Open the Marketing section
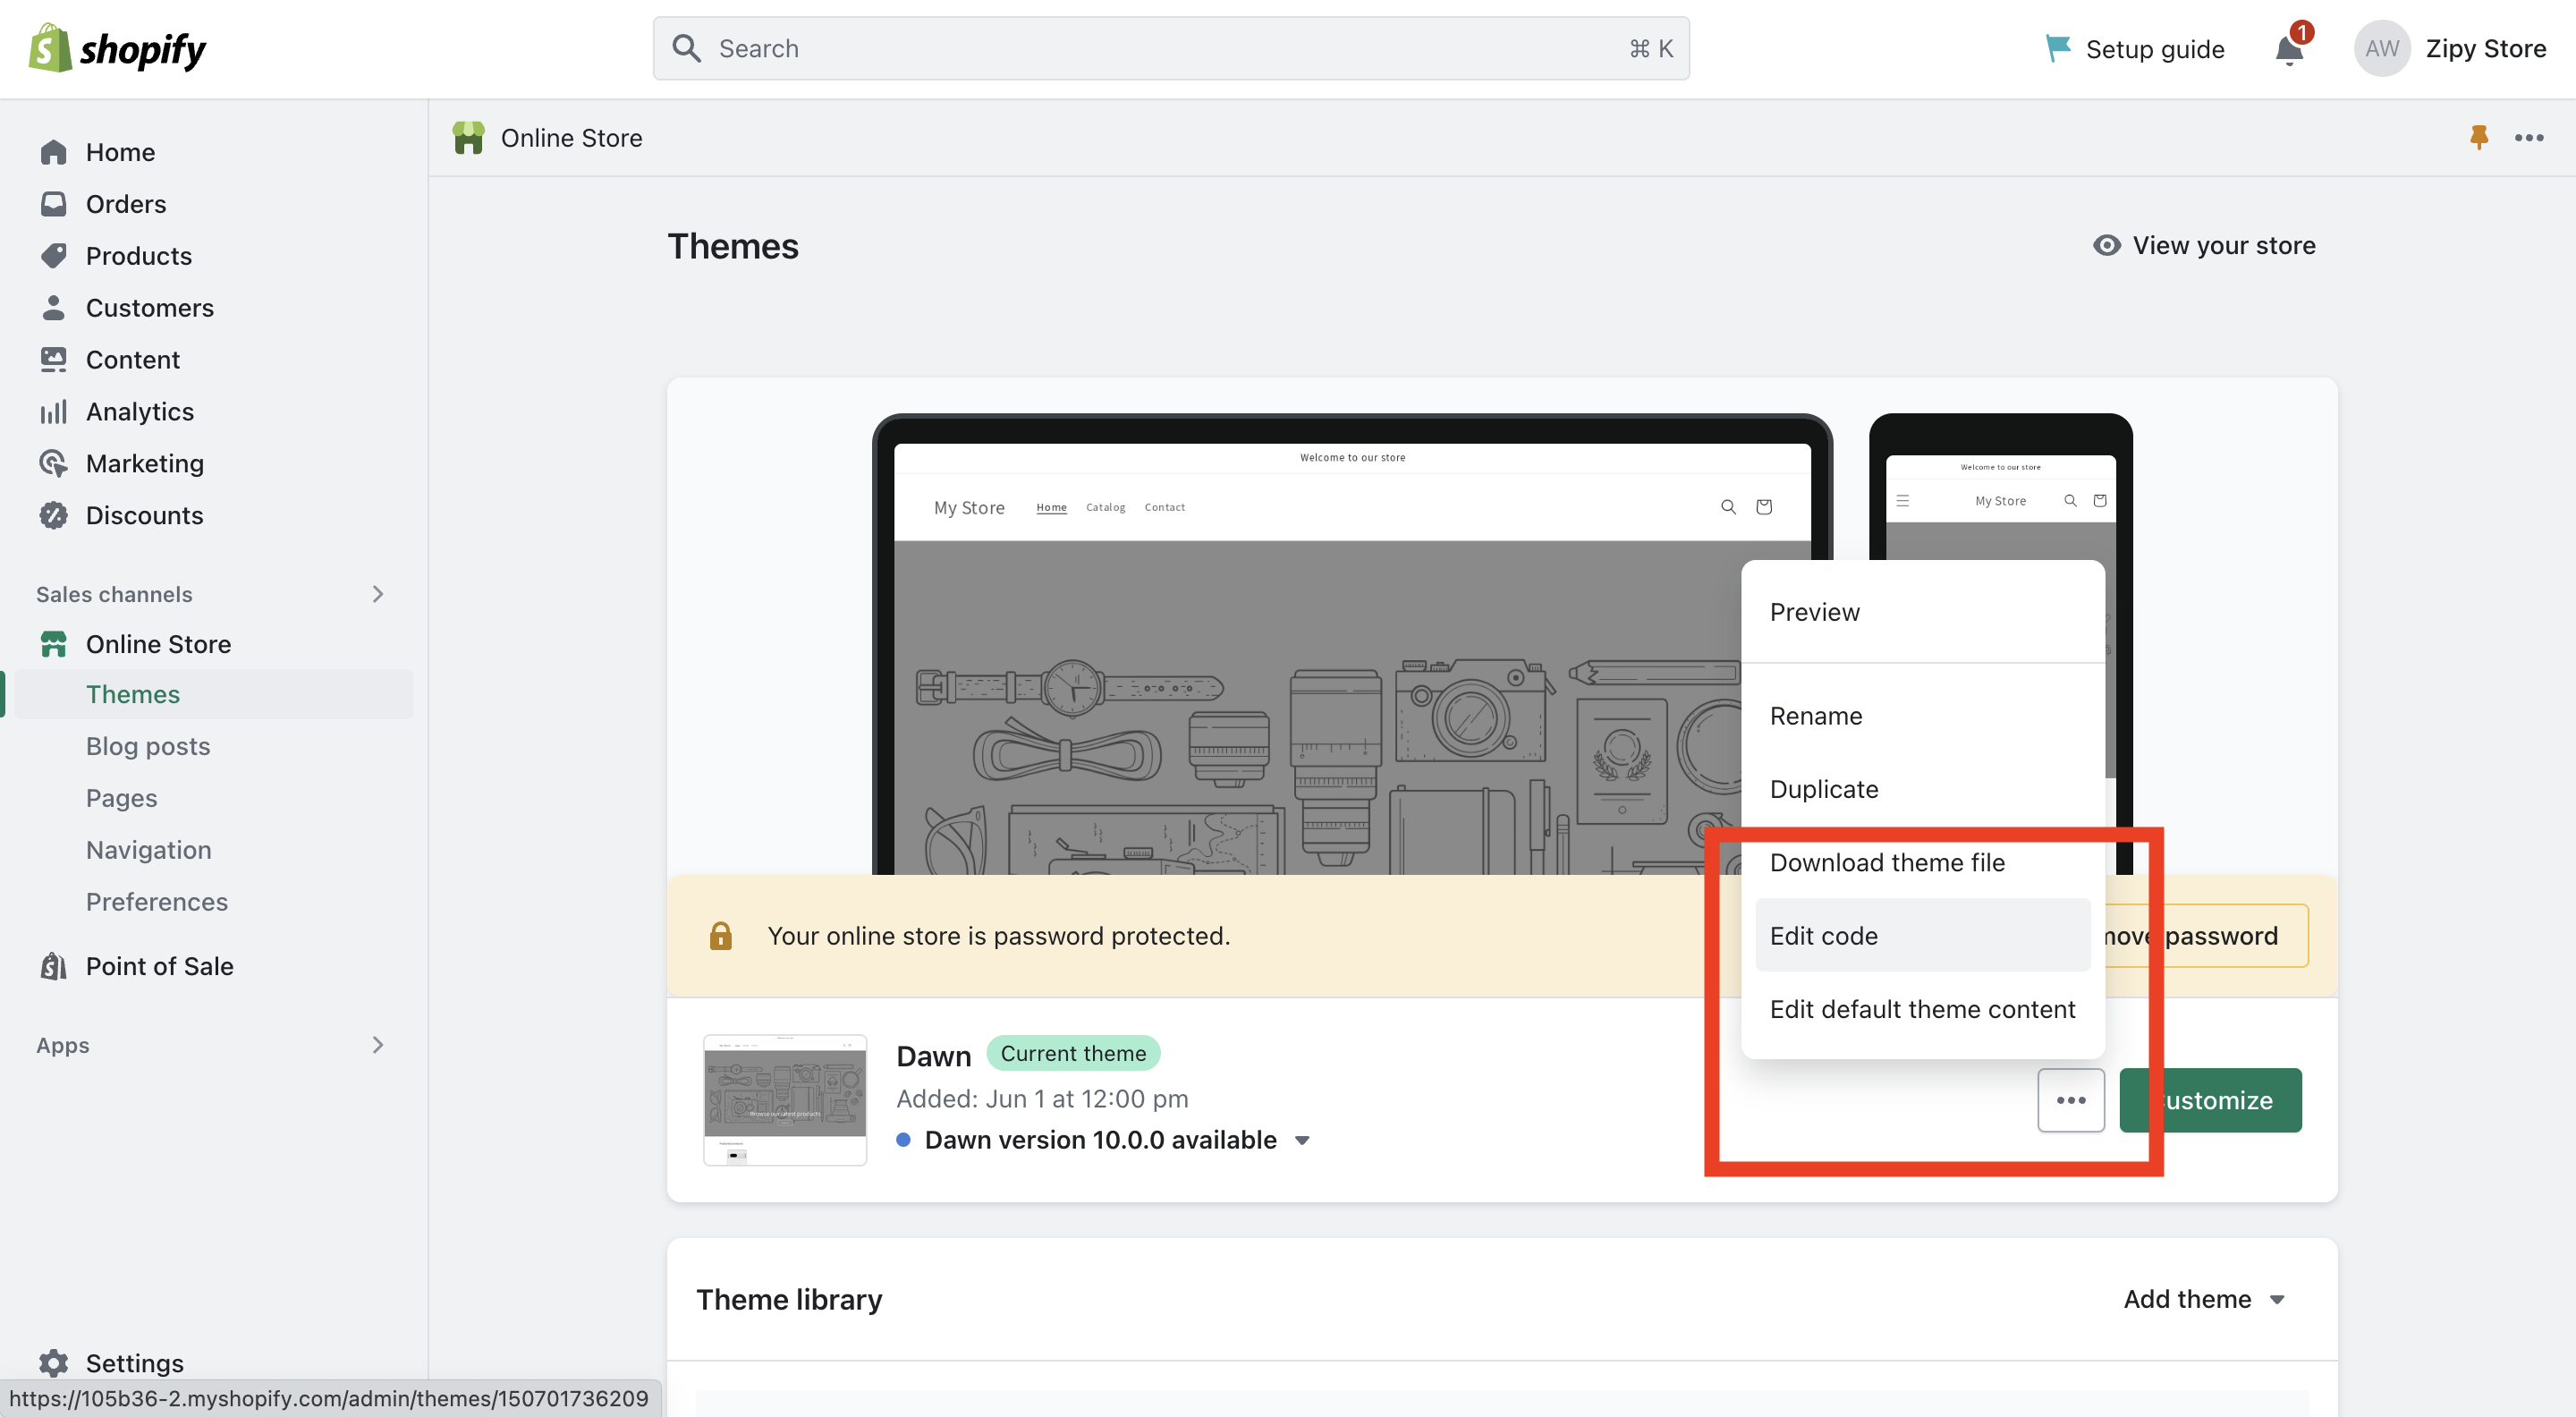2576x1417 pixels. pos(144,464)
